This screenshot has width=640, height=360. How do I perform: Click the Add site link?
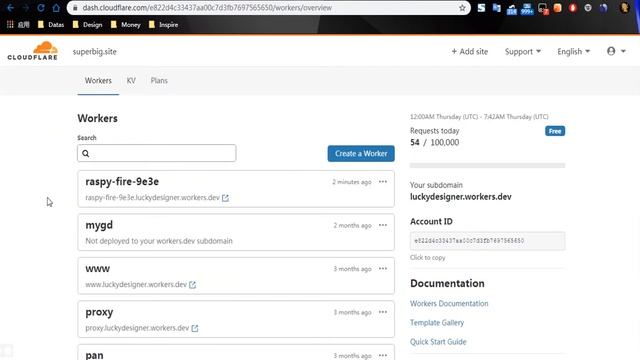coord(469,51)
